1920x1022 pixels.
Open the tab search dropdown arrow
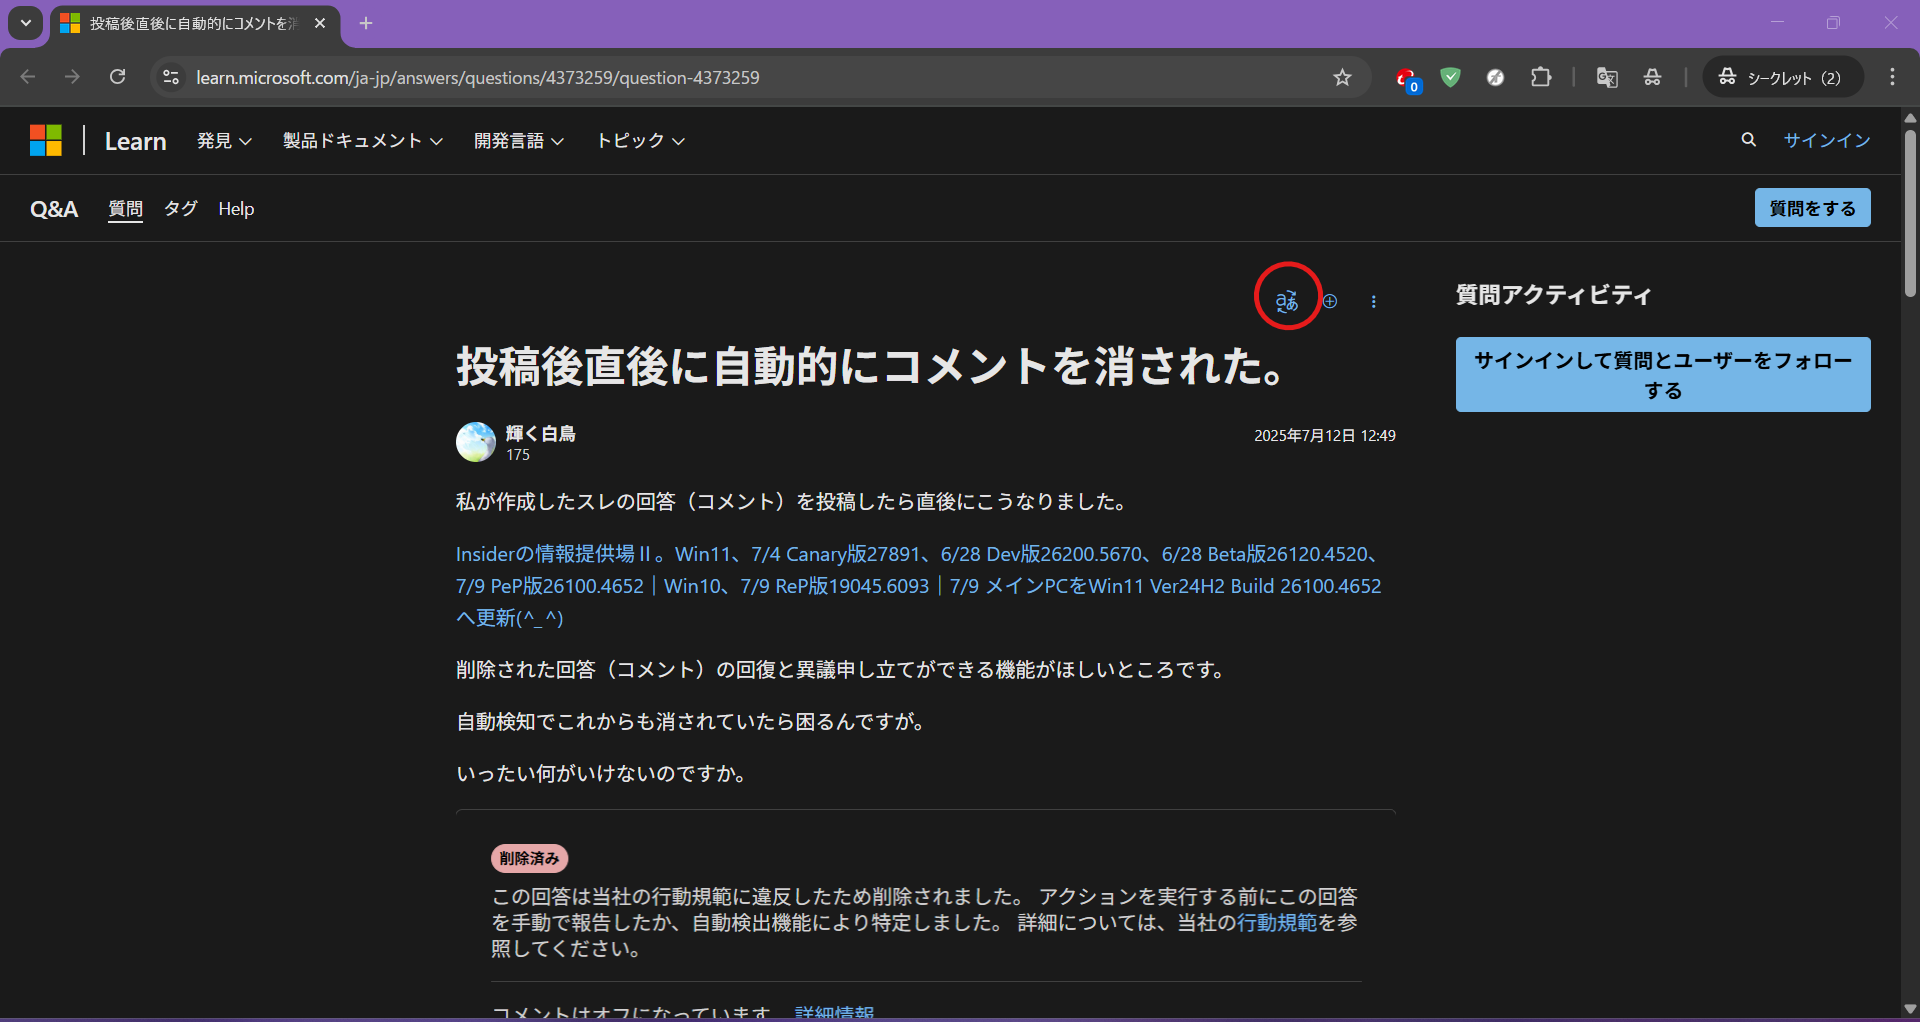(26, 23)
